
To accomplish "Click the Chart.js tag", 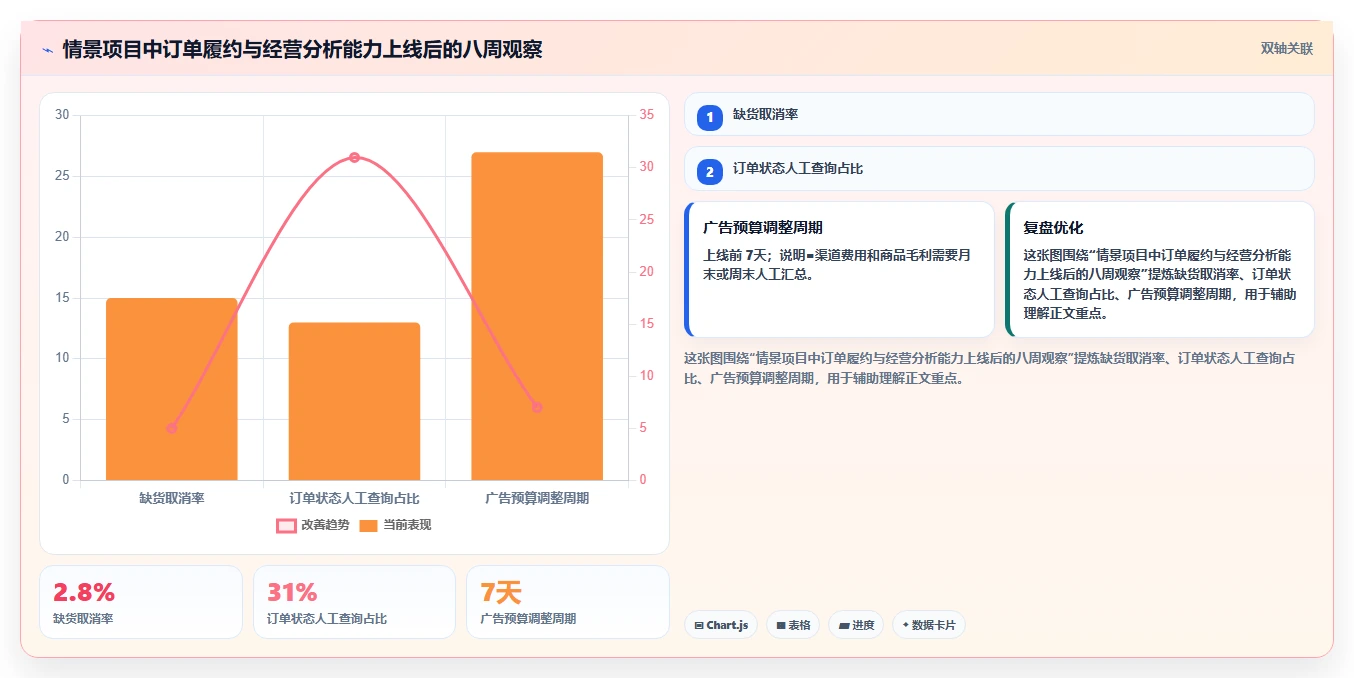I will pos(721,625).
